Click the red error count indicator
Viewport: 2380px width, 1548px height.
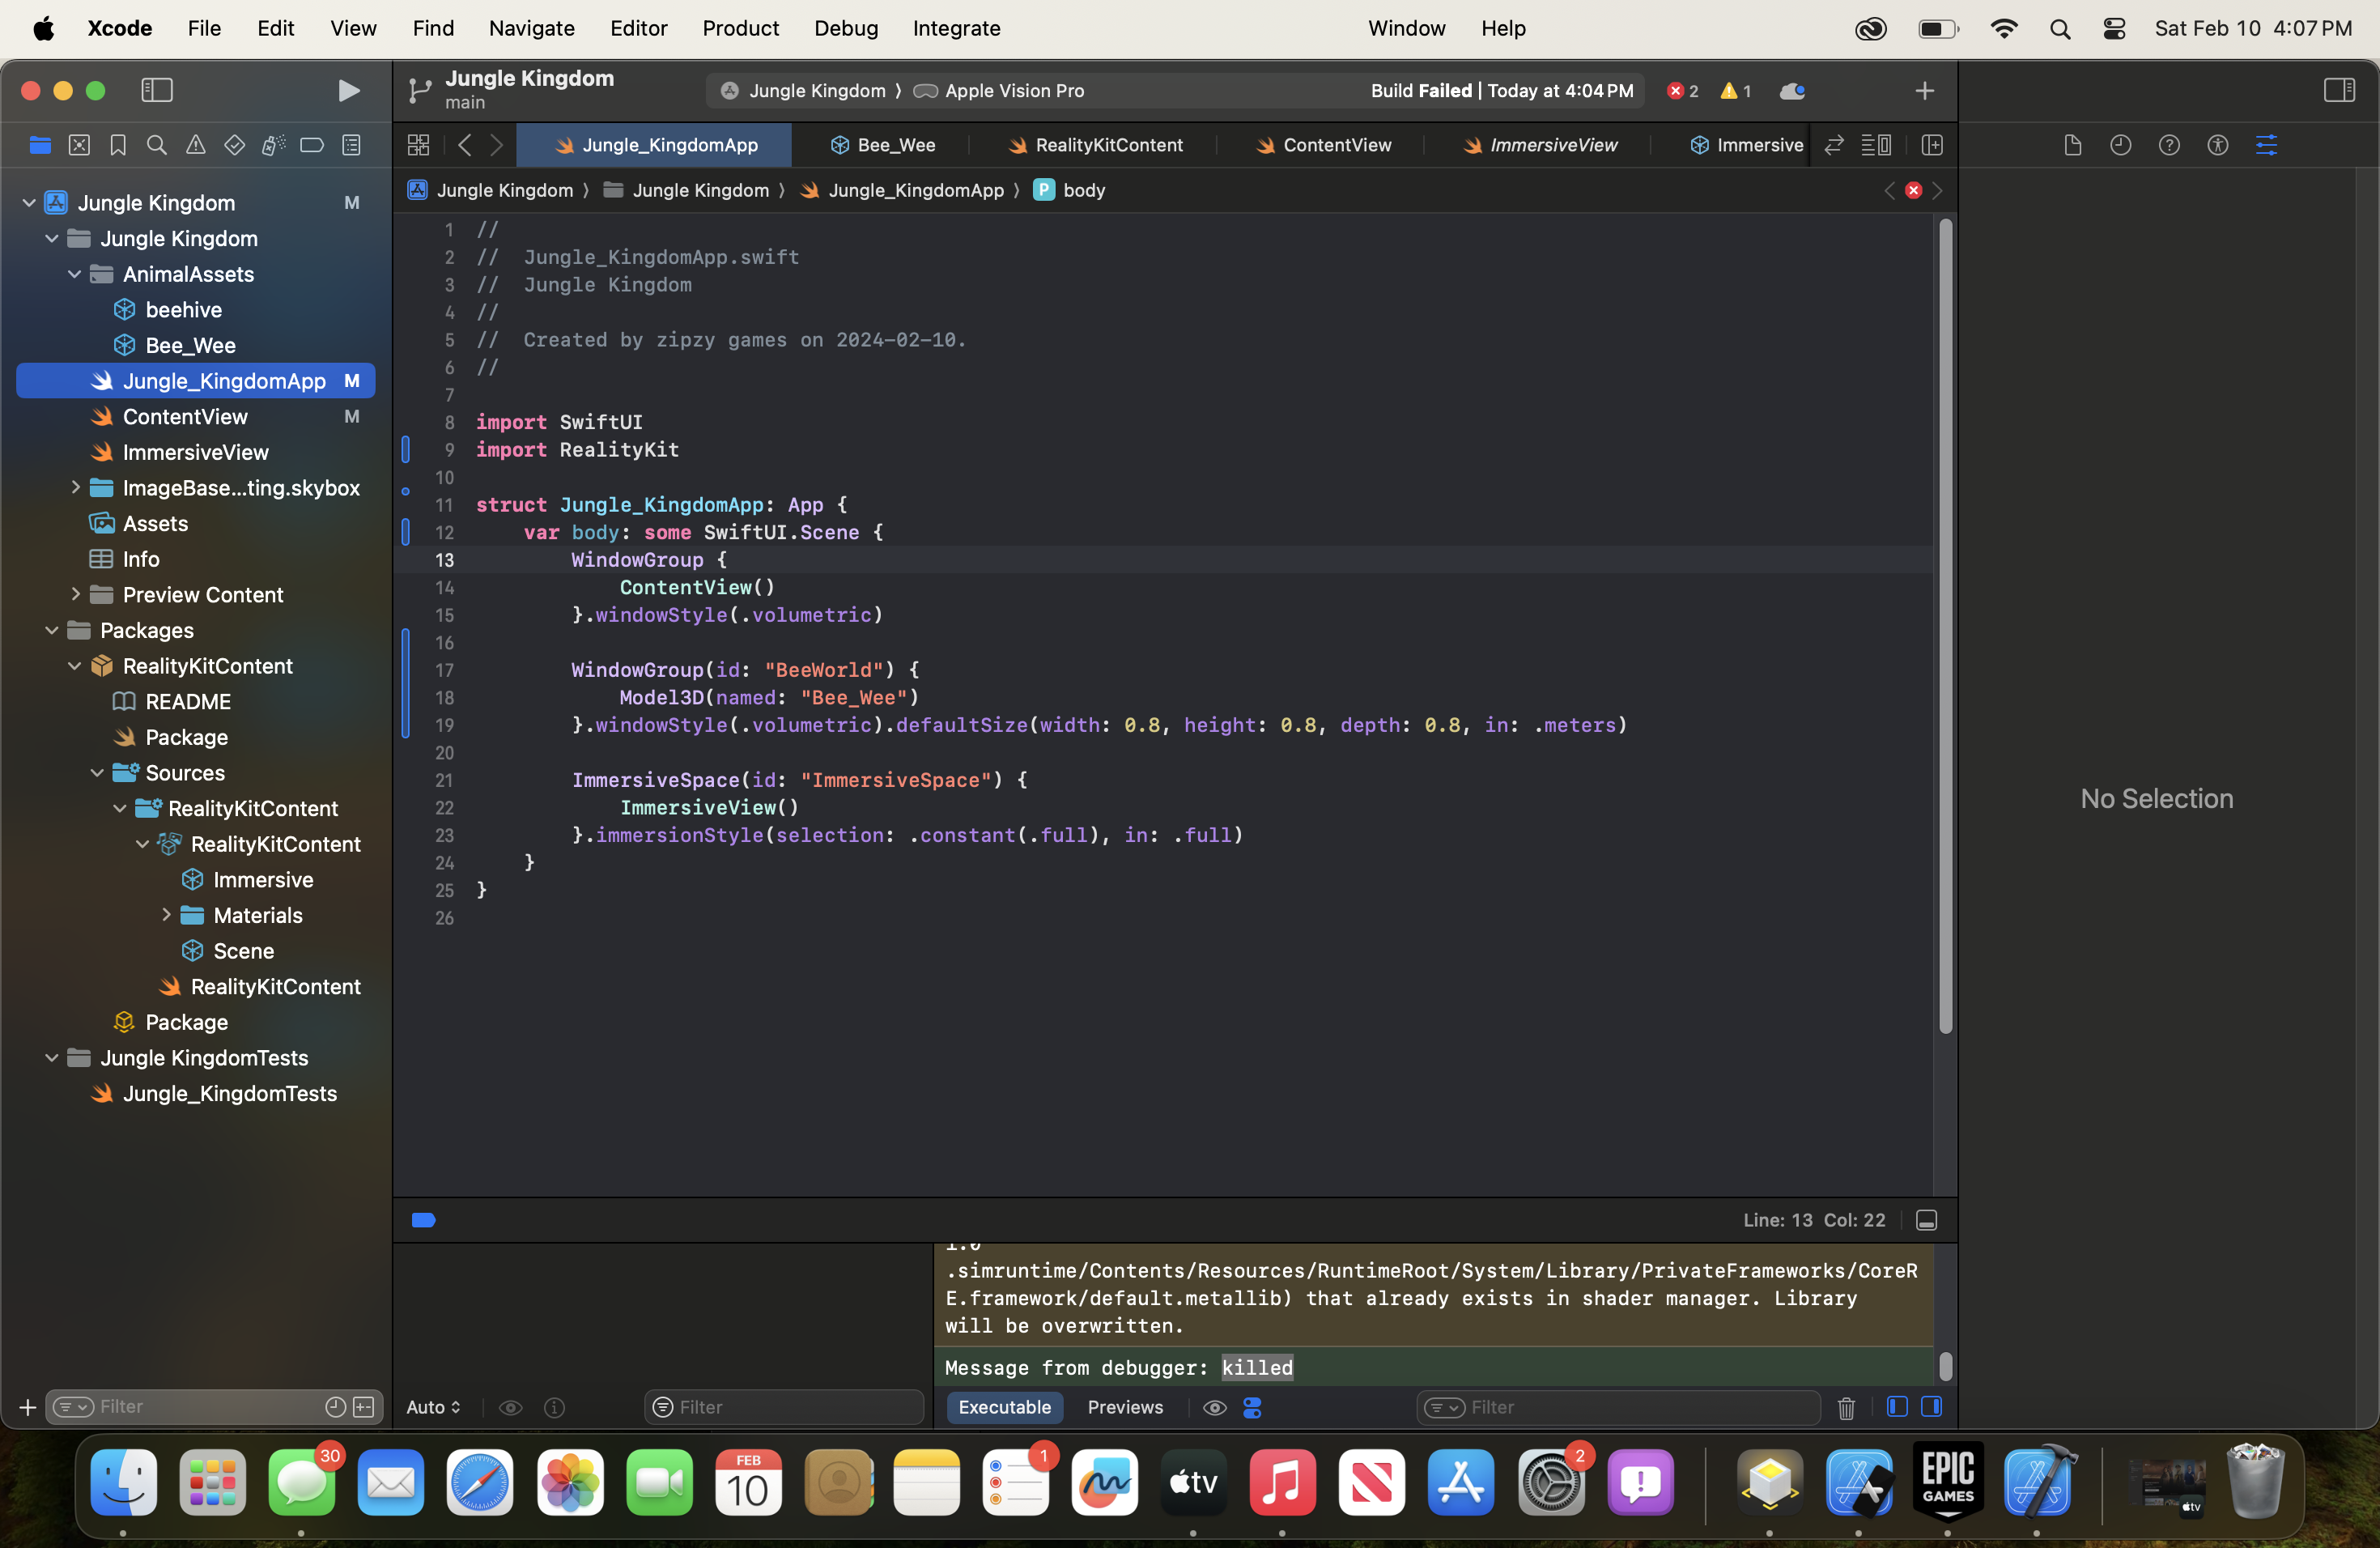coord(1683,91)
